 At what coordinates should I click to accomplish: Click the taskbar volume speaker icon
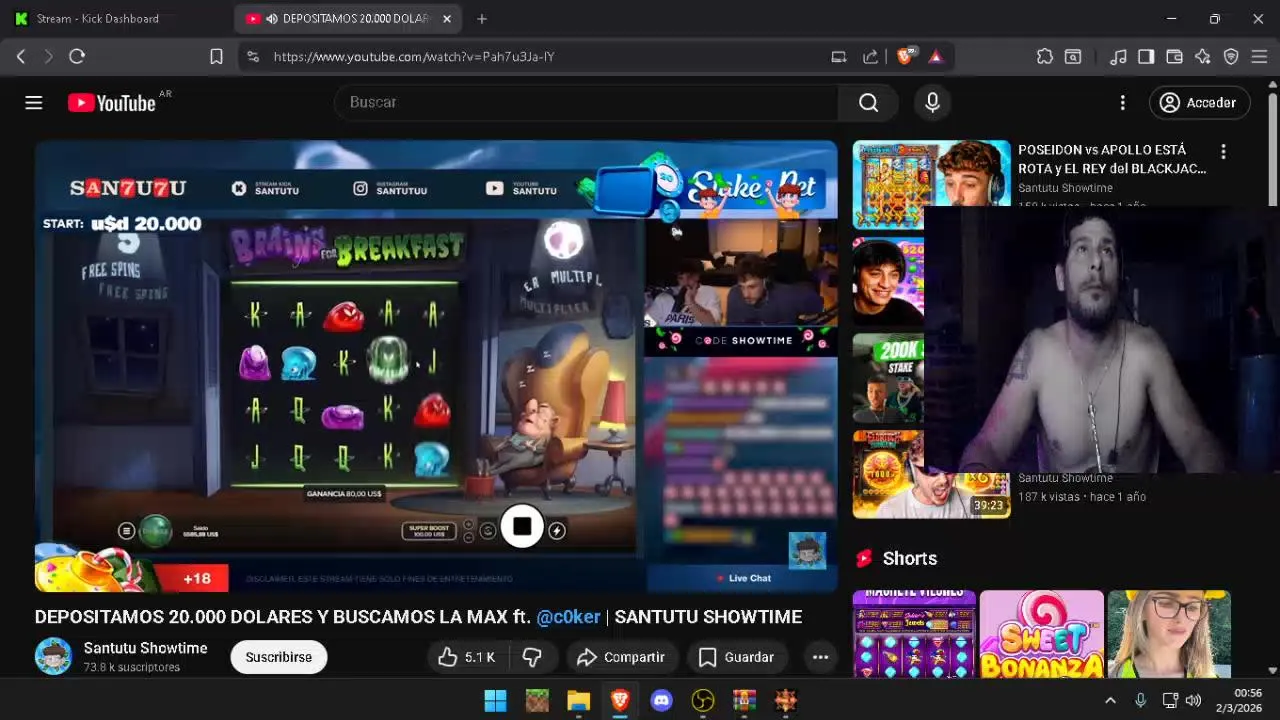click(1193, 701)
